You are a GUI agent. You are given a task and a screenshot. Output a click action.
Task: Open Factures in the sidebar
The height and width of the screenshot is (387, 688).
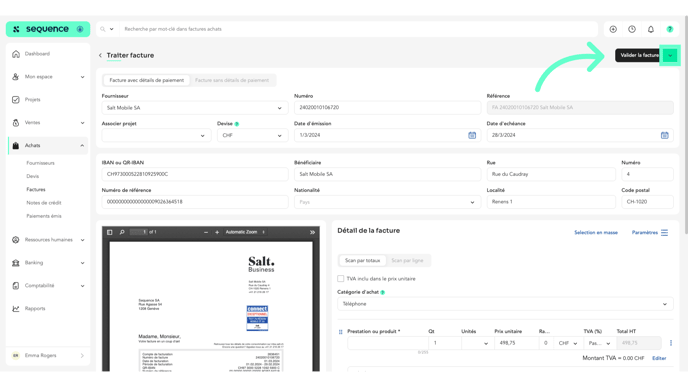pyautogui.click(x=36, y=190)
